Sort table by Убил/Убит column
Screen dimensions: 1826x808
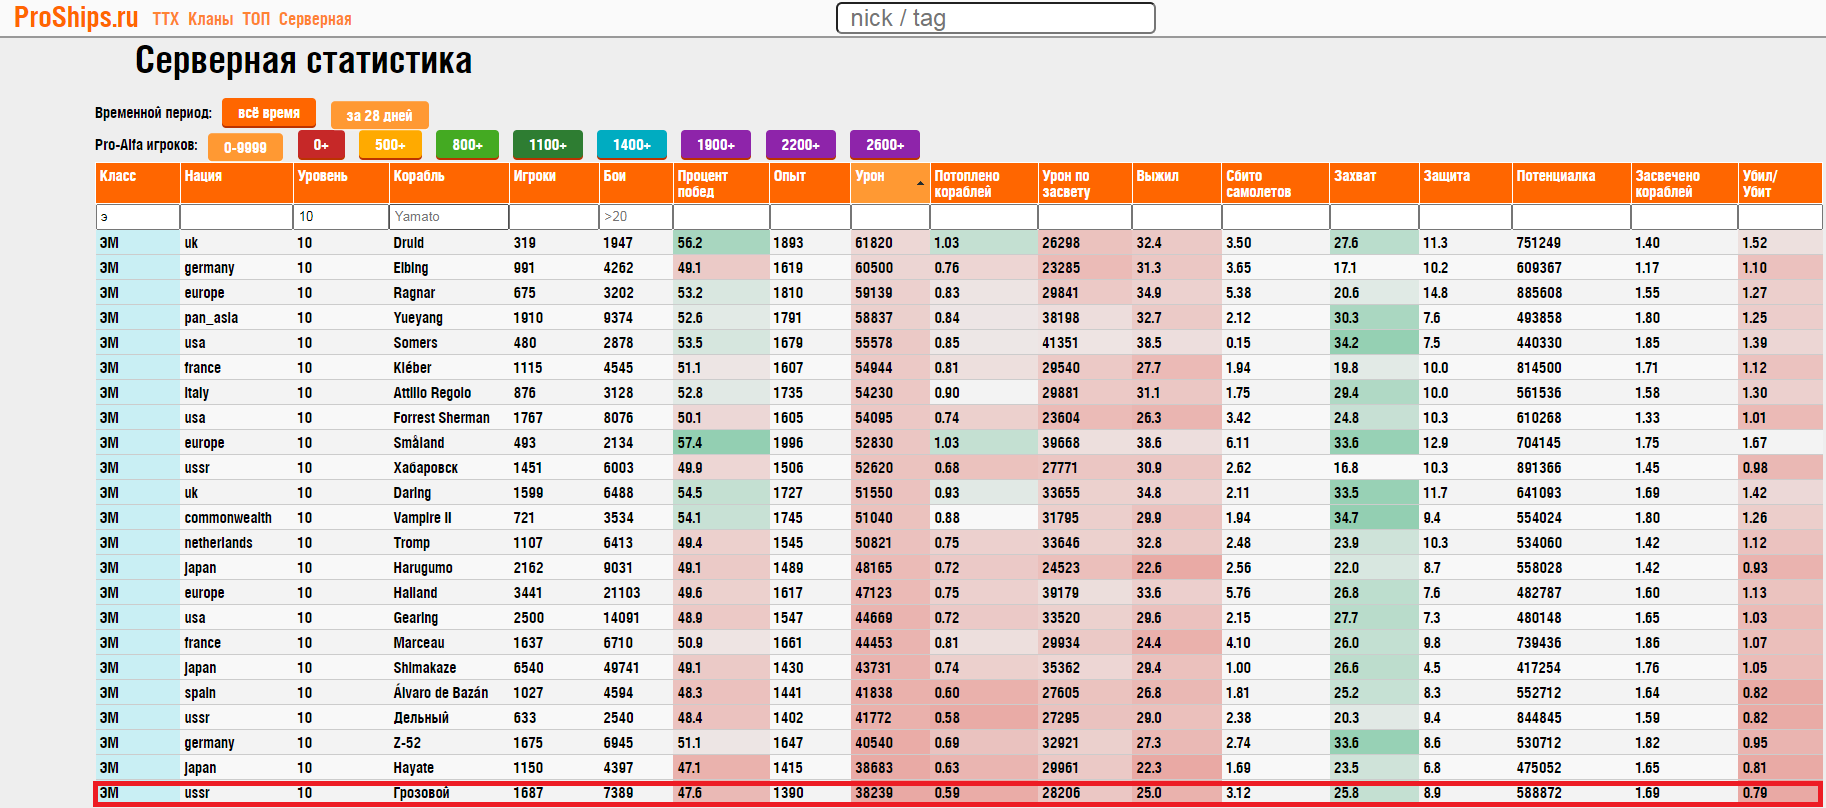(x=1780, y=183)
